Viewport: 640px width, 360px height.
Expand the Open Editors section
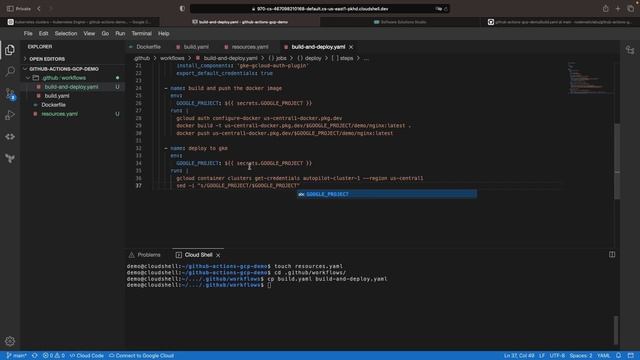(47, 59)
